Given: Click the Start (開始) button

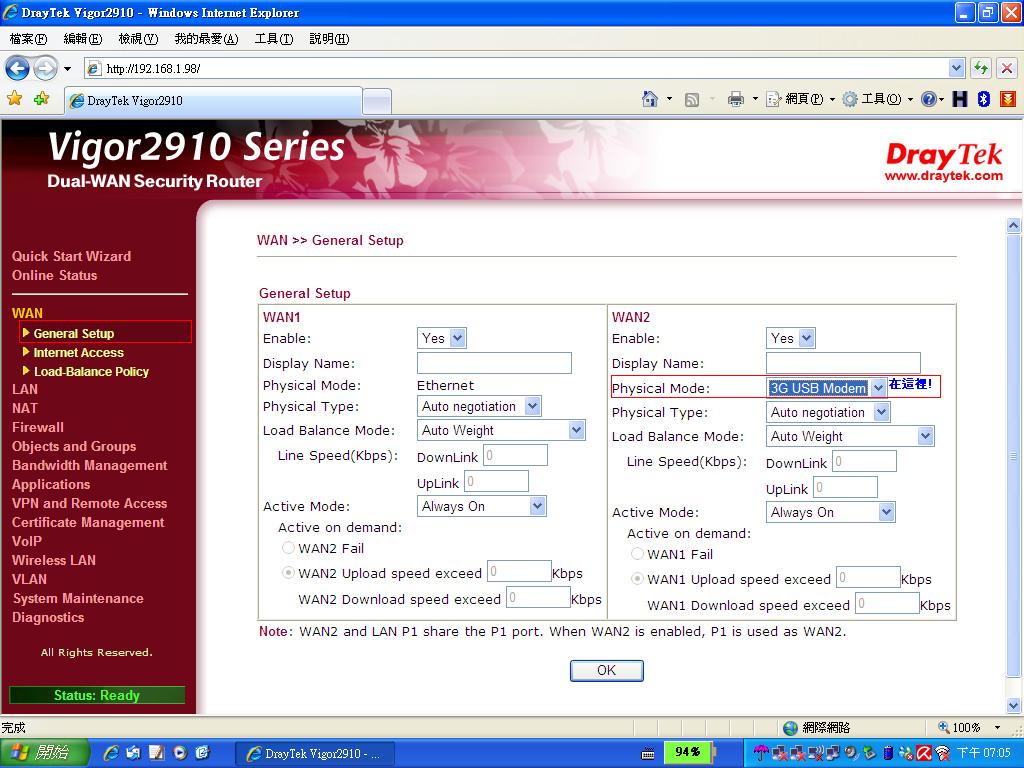Looking at the screenshot, I should [44, 753].
